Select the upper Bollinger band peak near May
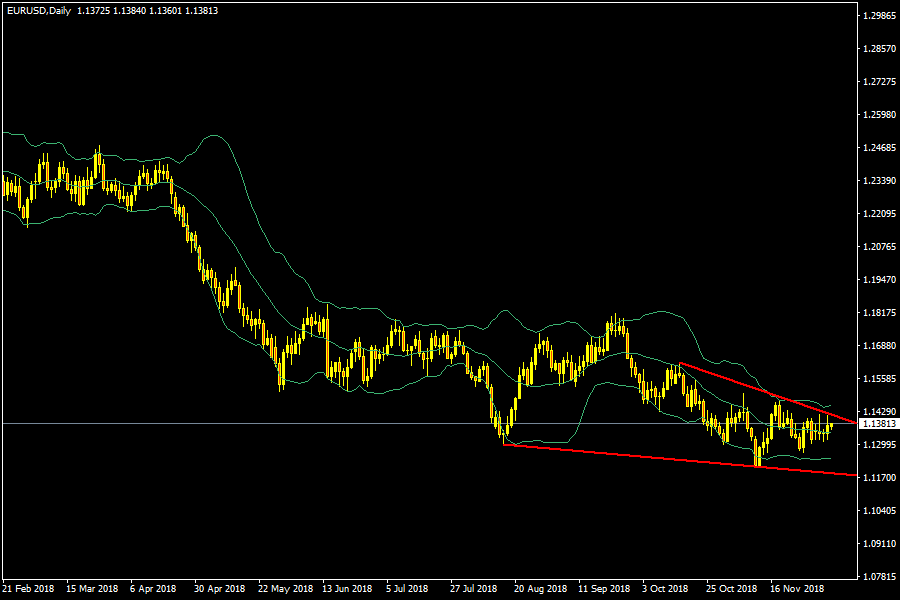 point(212,136)
